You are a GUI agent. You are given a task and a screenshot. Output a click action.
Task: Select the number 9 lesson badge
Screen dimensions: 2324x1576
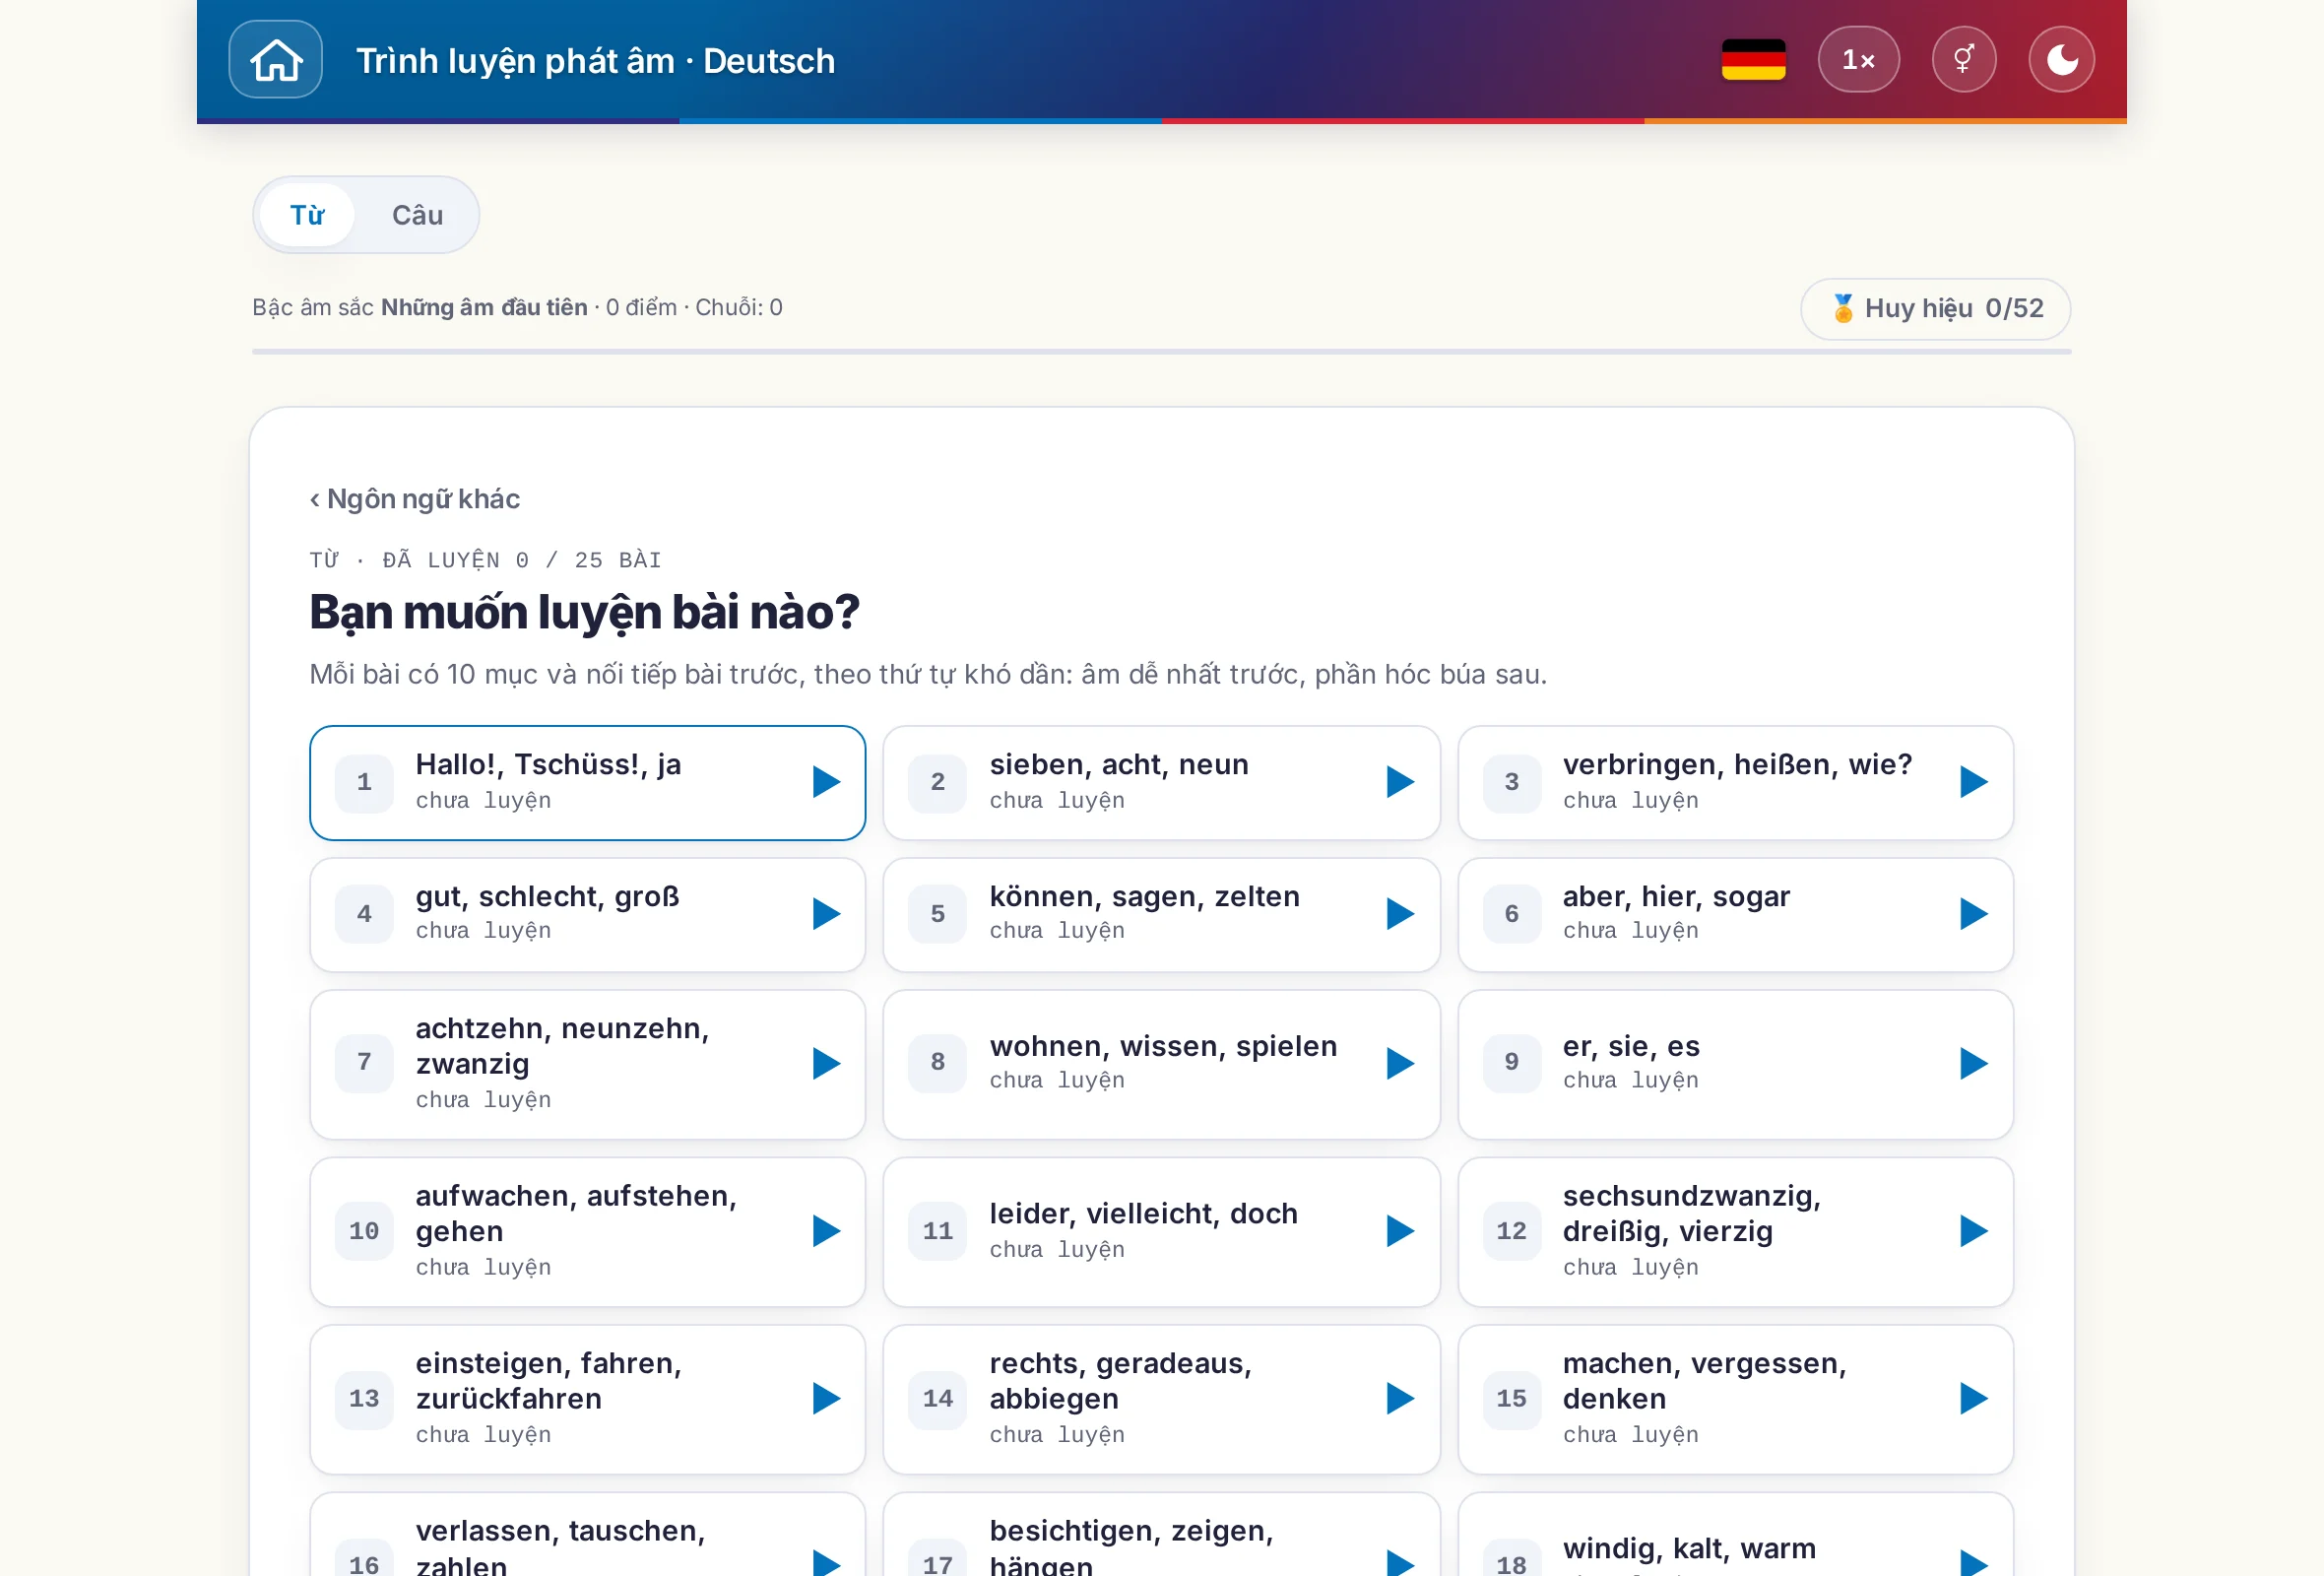[x=1511, y=1064]
